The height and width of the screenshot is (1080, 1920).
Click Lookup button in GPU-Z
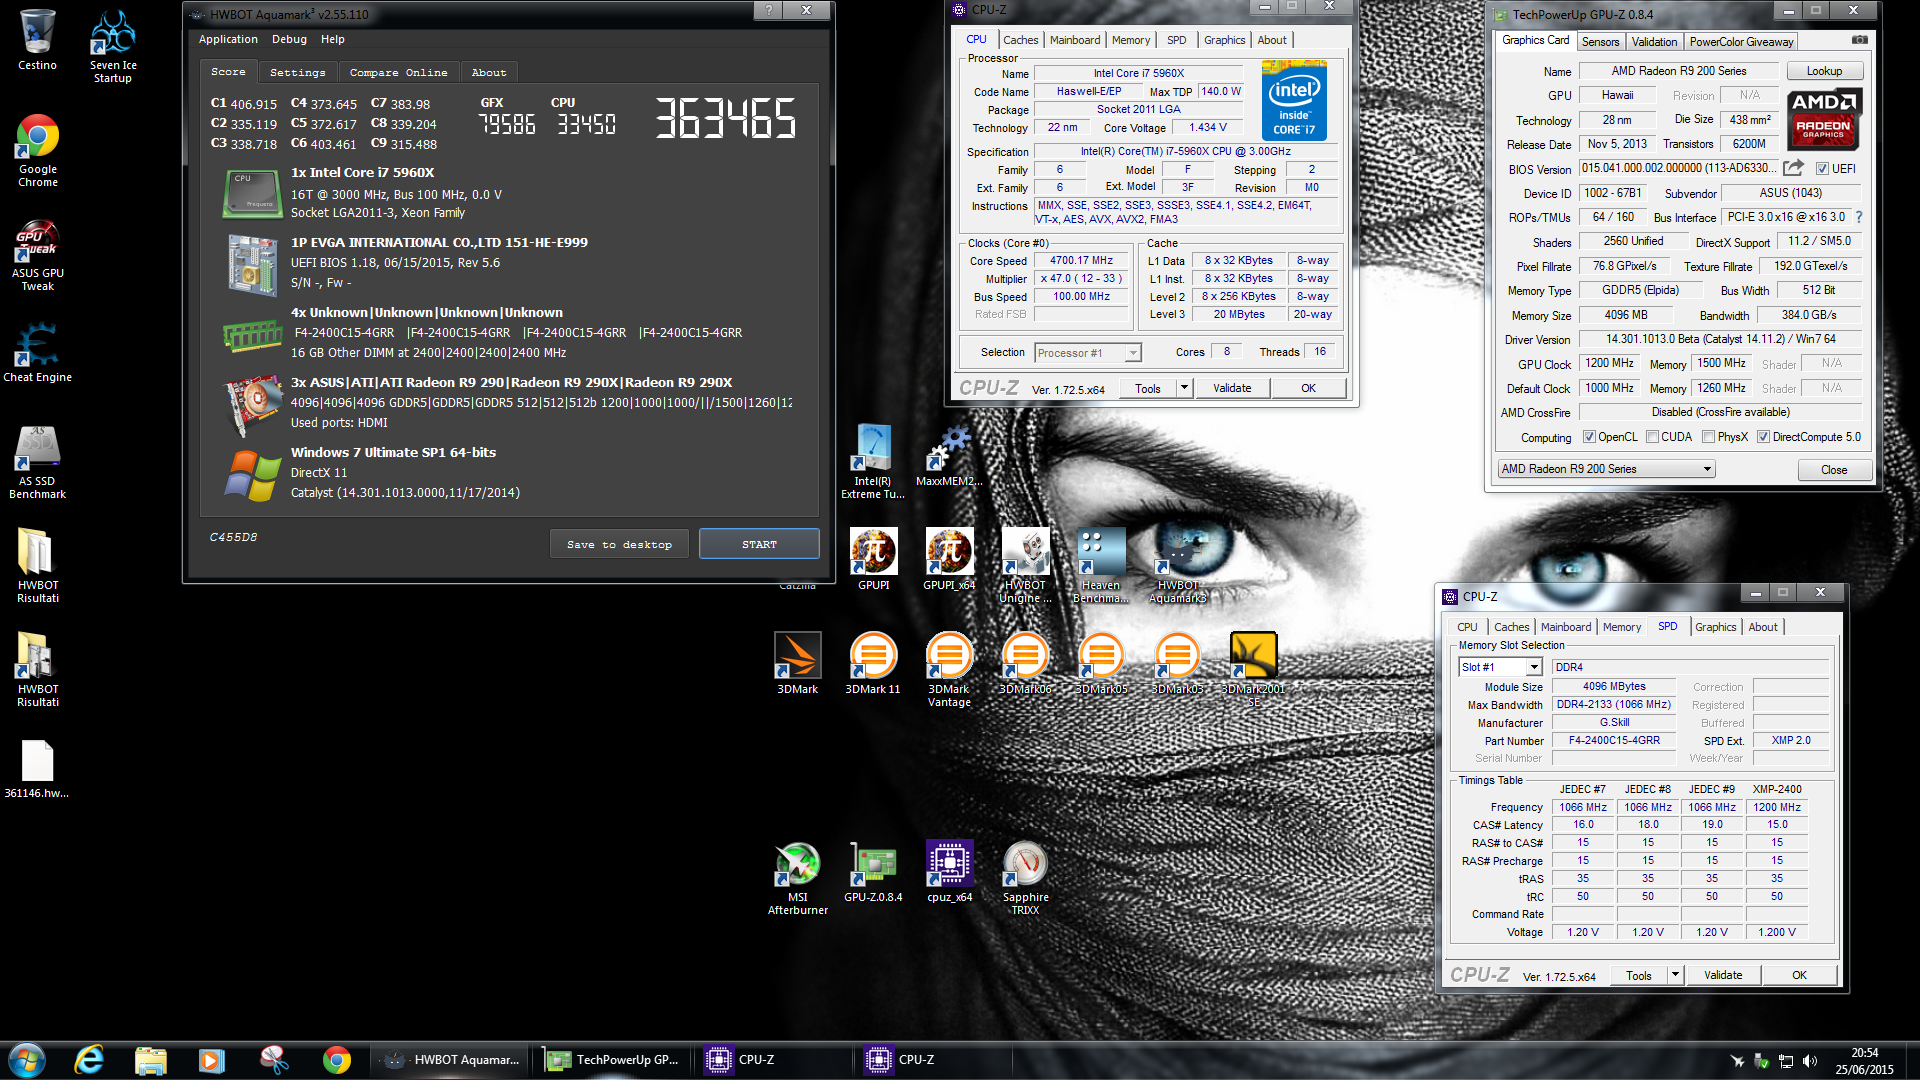pos(1824,71)
